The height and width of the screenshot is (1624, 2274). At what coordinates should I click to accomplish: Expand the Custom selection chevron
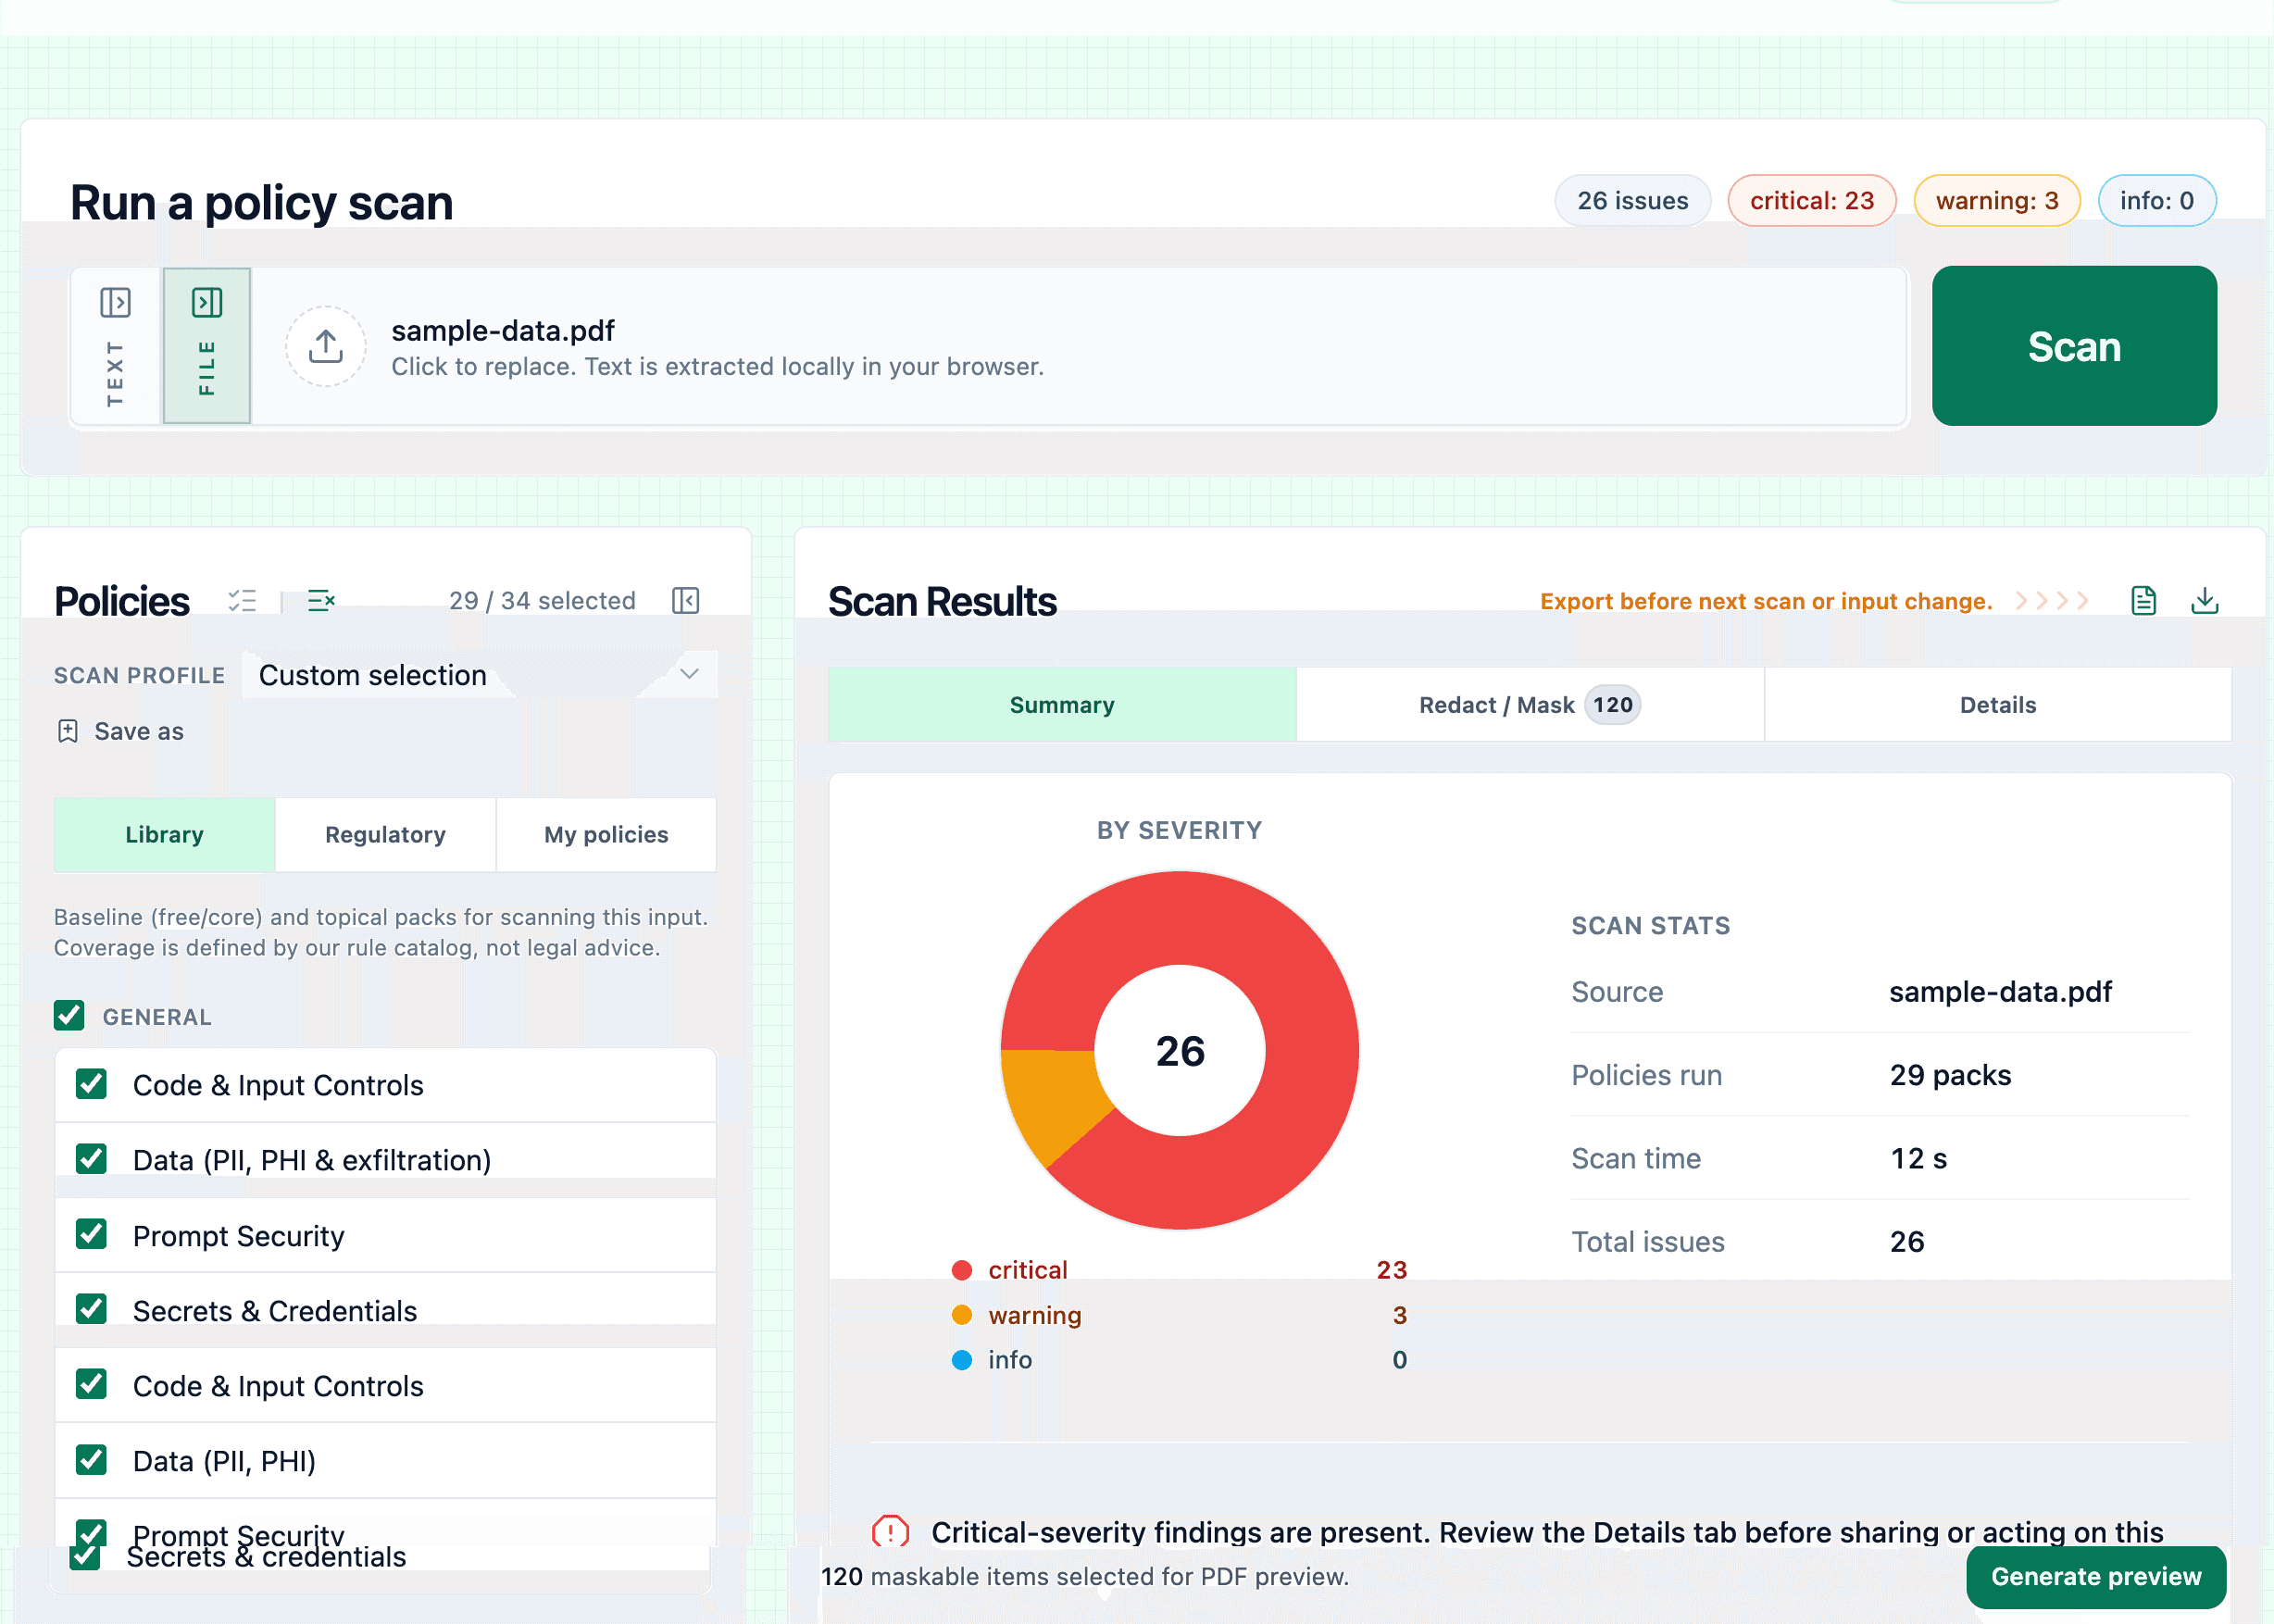pyautogui.click(x=689, y=674)
